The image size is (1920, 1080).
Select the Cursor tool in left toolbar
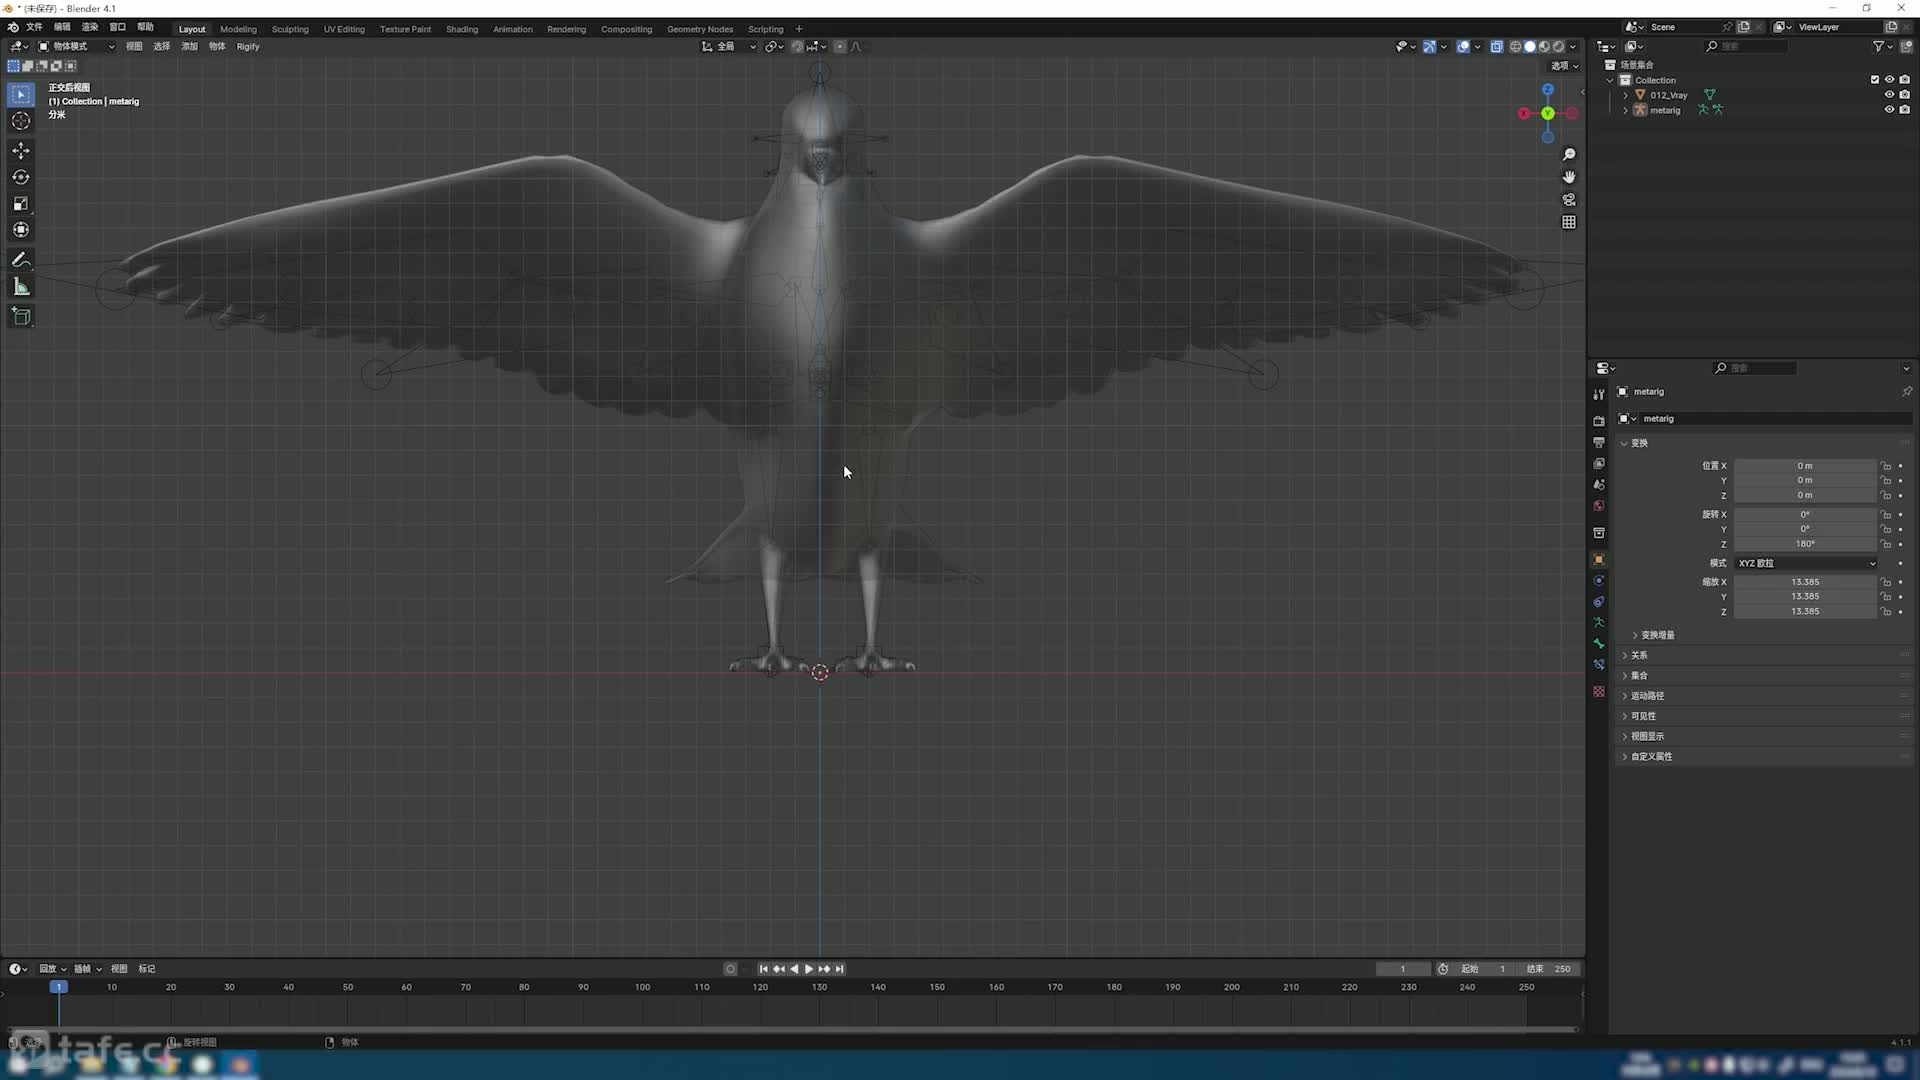(x=21, y=121)
